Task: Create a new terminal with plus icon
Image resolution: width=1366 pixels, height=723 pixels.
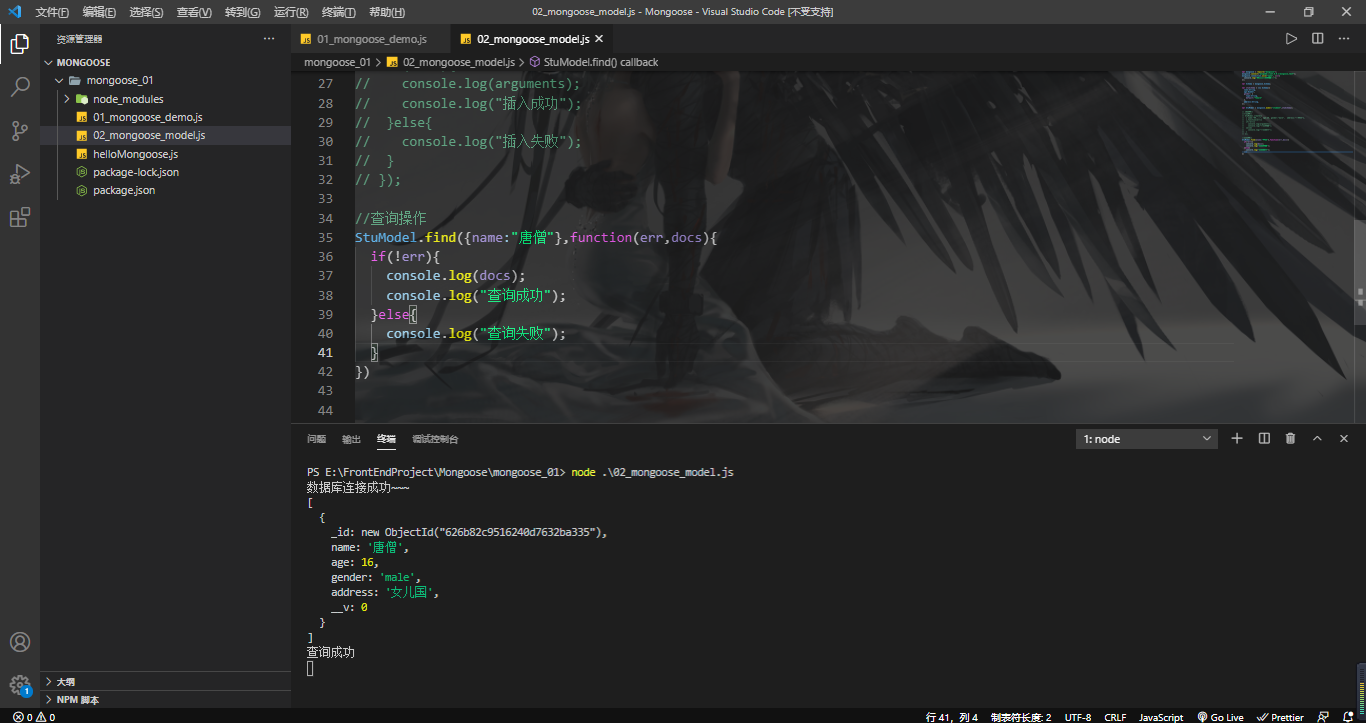Action: coord(1237,438)
